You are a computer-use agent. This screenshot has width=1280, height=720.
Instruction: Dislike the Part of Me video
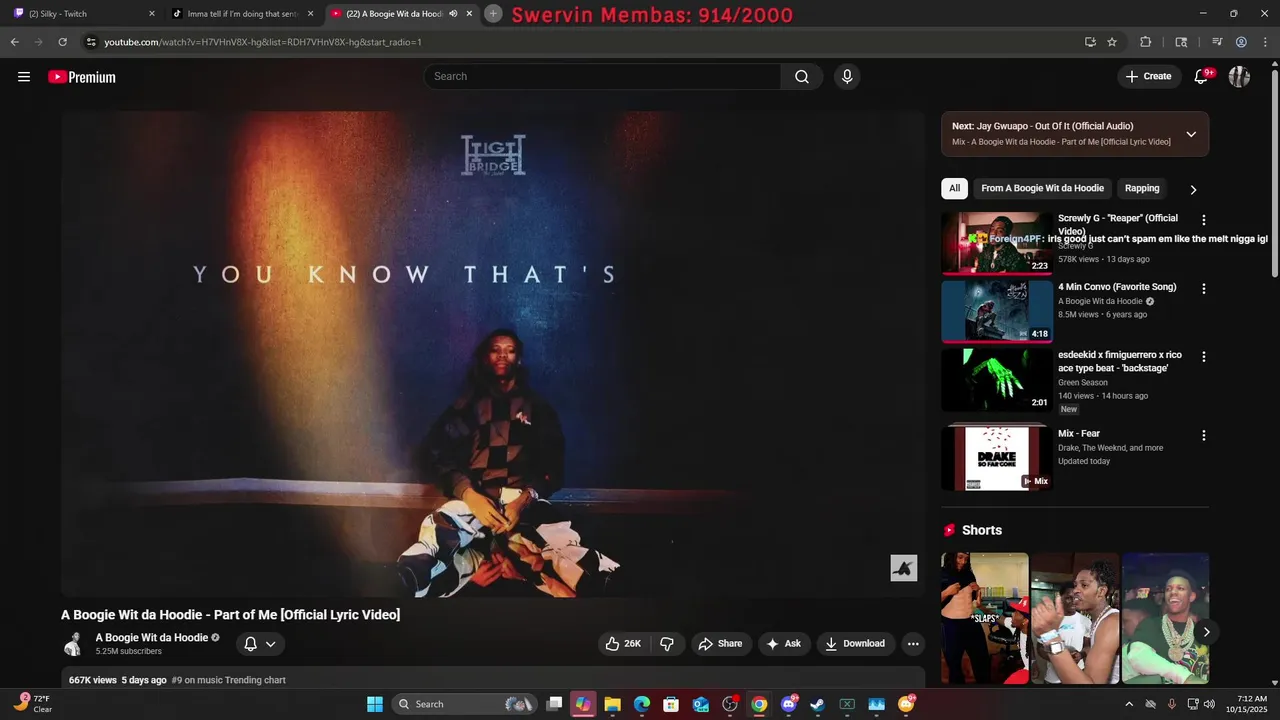(667, 644)
